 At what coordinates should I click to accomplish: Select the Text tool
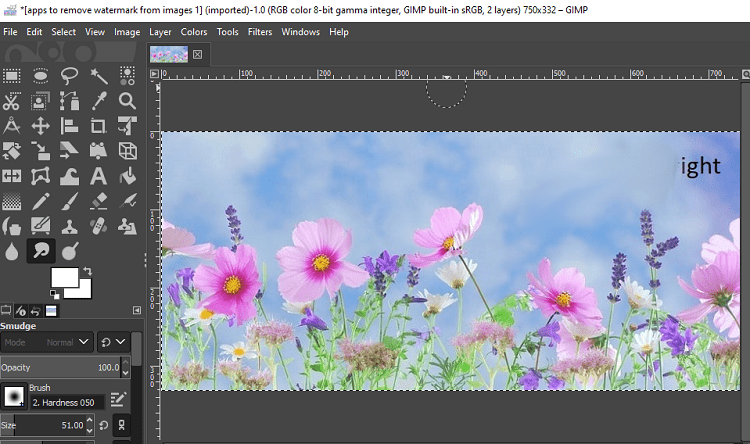click(99, 176)
